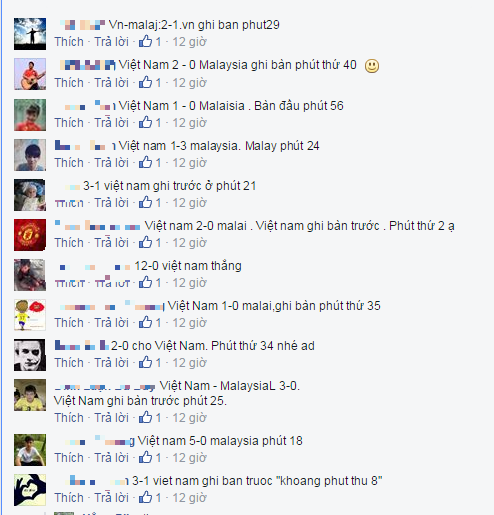Screen dimensions: 494x515
Task: Open the silhouette-against-sky avatar profile
Action: [x=30, y=34]
